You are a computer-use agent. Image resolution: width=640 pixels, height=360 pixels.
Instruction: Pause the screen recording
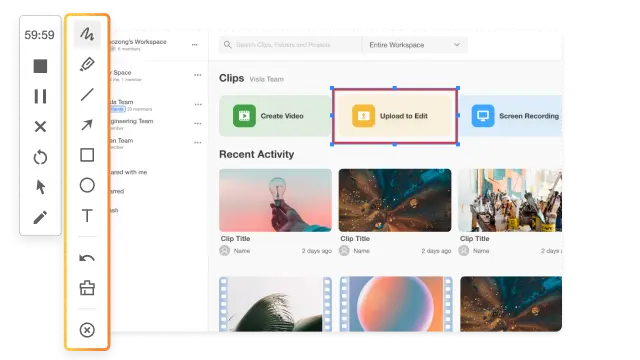(x=40, y=96)
